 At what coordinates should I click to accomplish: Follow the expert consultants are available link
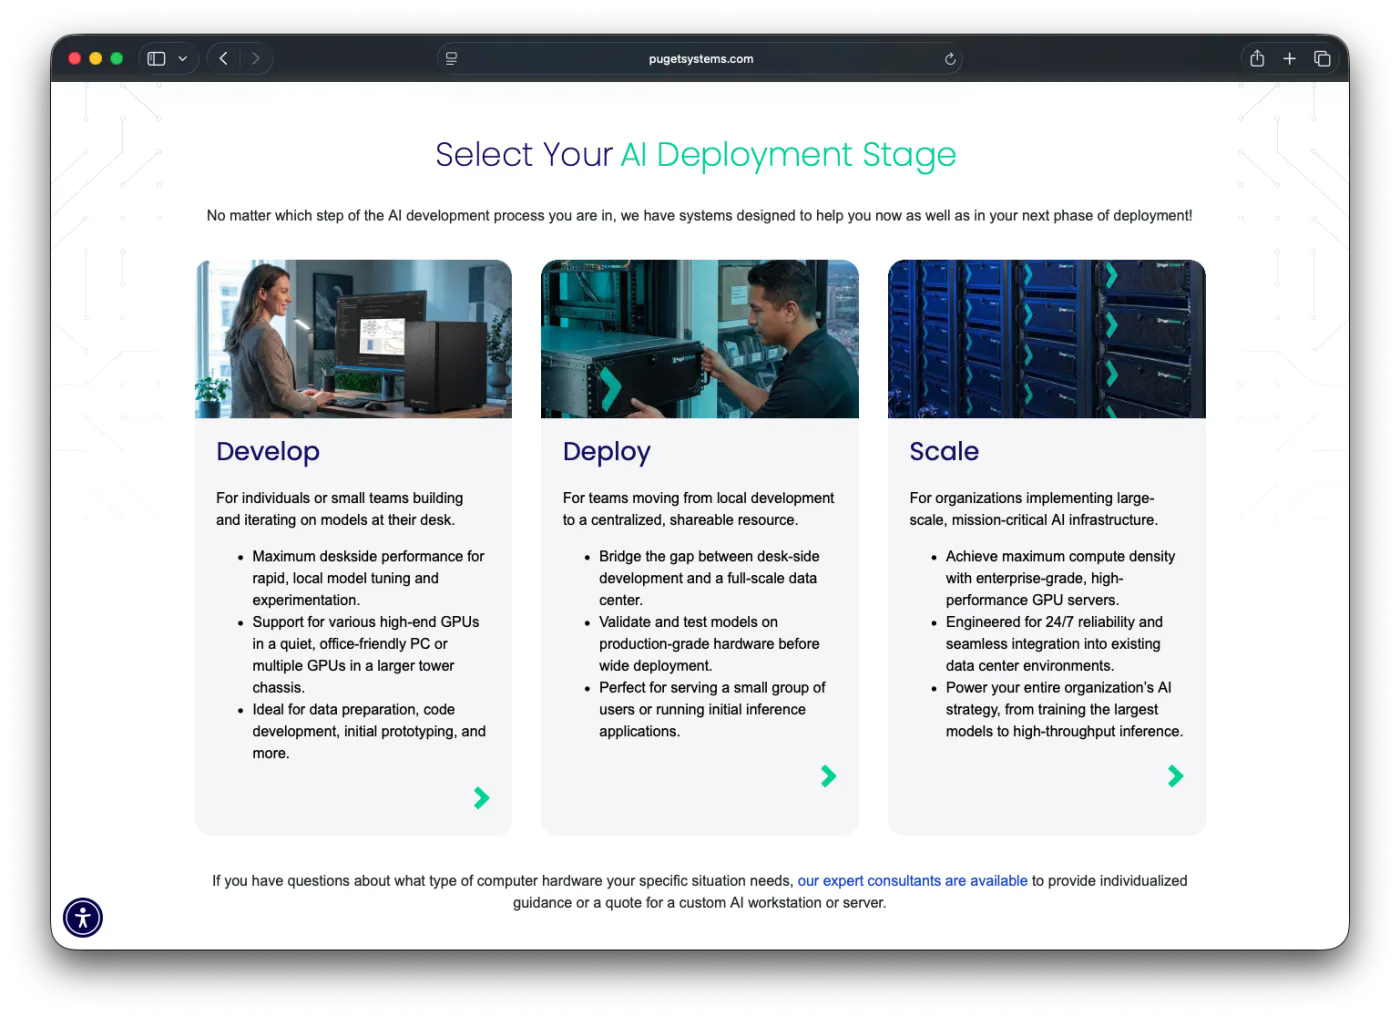click(x=912, y=881)
